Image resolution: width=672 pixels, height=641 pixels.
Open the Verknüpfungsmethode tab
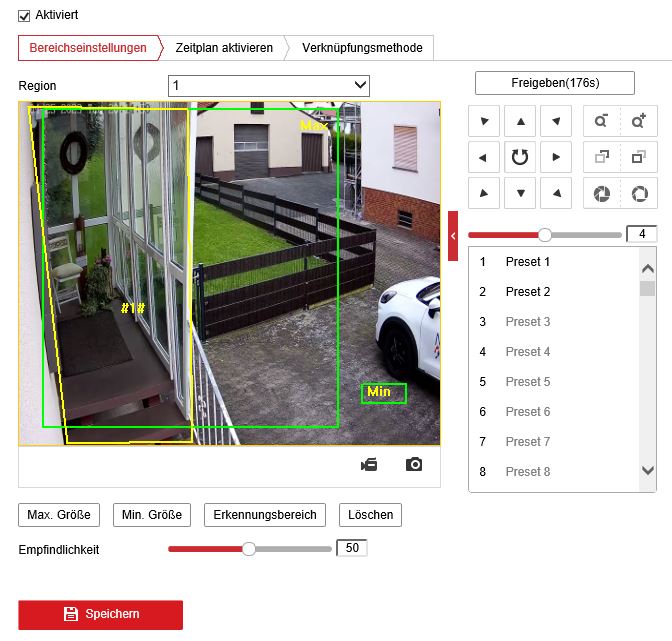(361, 48)
